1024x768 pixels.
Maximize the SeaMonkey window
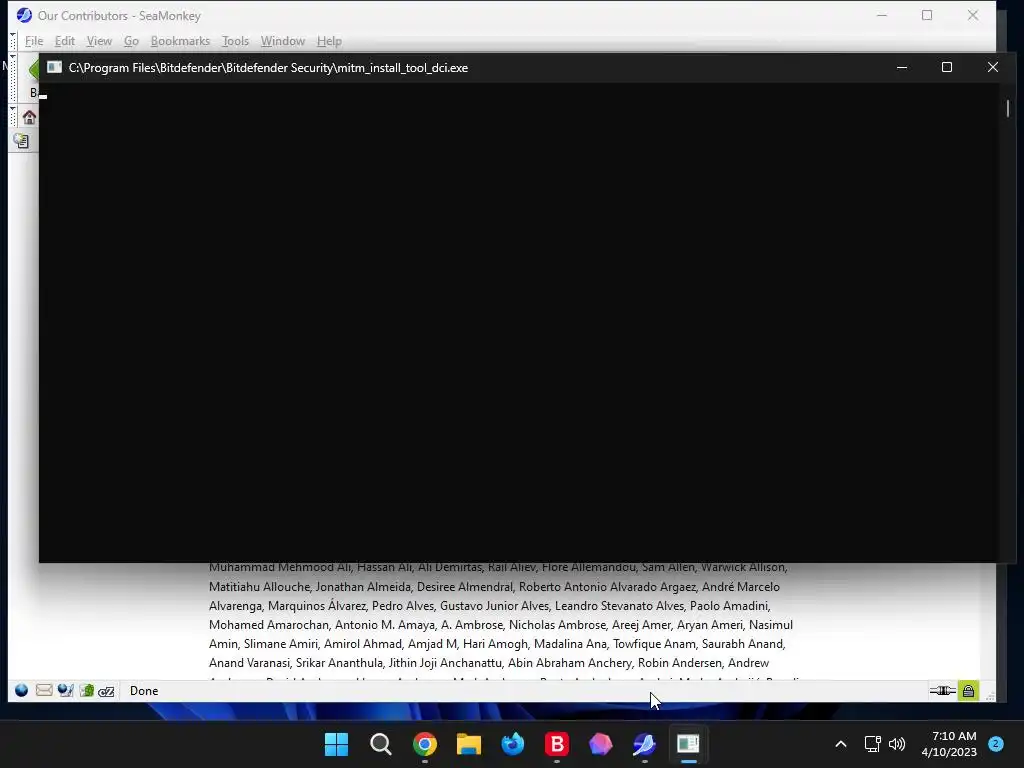click(x=927, y=15)
